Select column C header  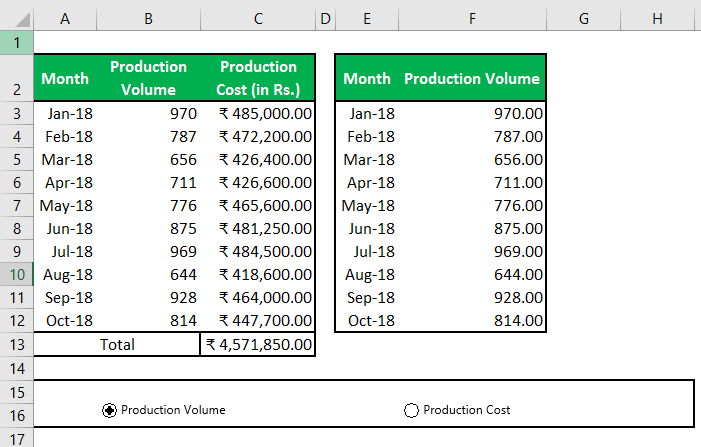[258, 19]
